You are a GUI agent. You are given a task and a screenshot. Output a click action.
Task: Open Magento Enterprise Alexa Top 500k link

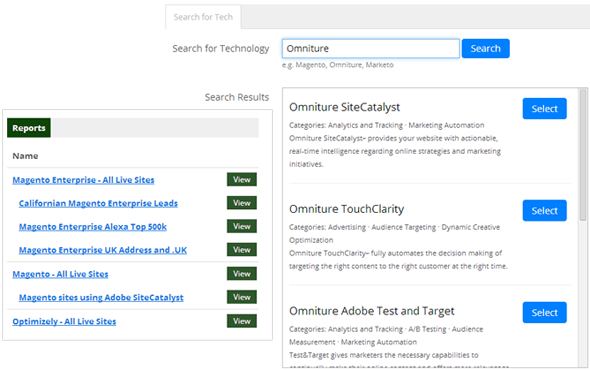[93, 227]
